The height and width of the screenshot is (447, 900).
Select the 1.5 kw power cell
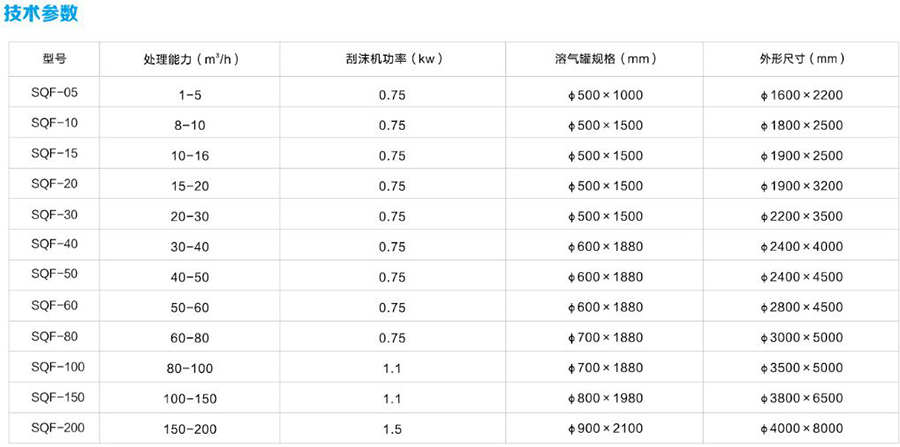(392, 429)
